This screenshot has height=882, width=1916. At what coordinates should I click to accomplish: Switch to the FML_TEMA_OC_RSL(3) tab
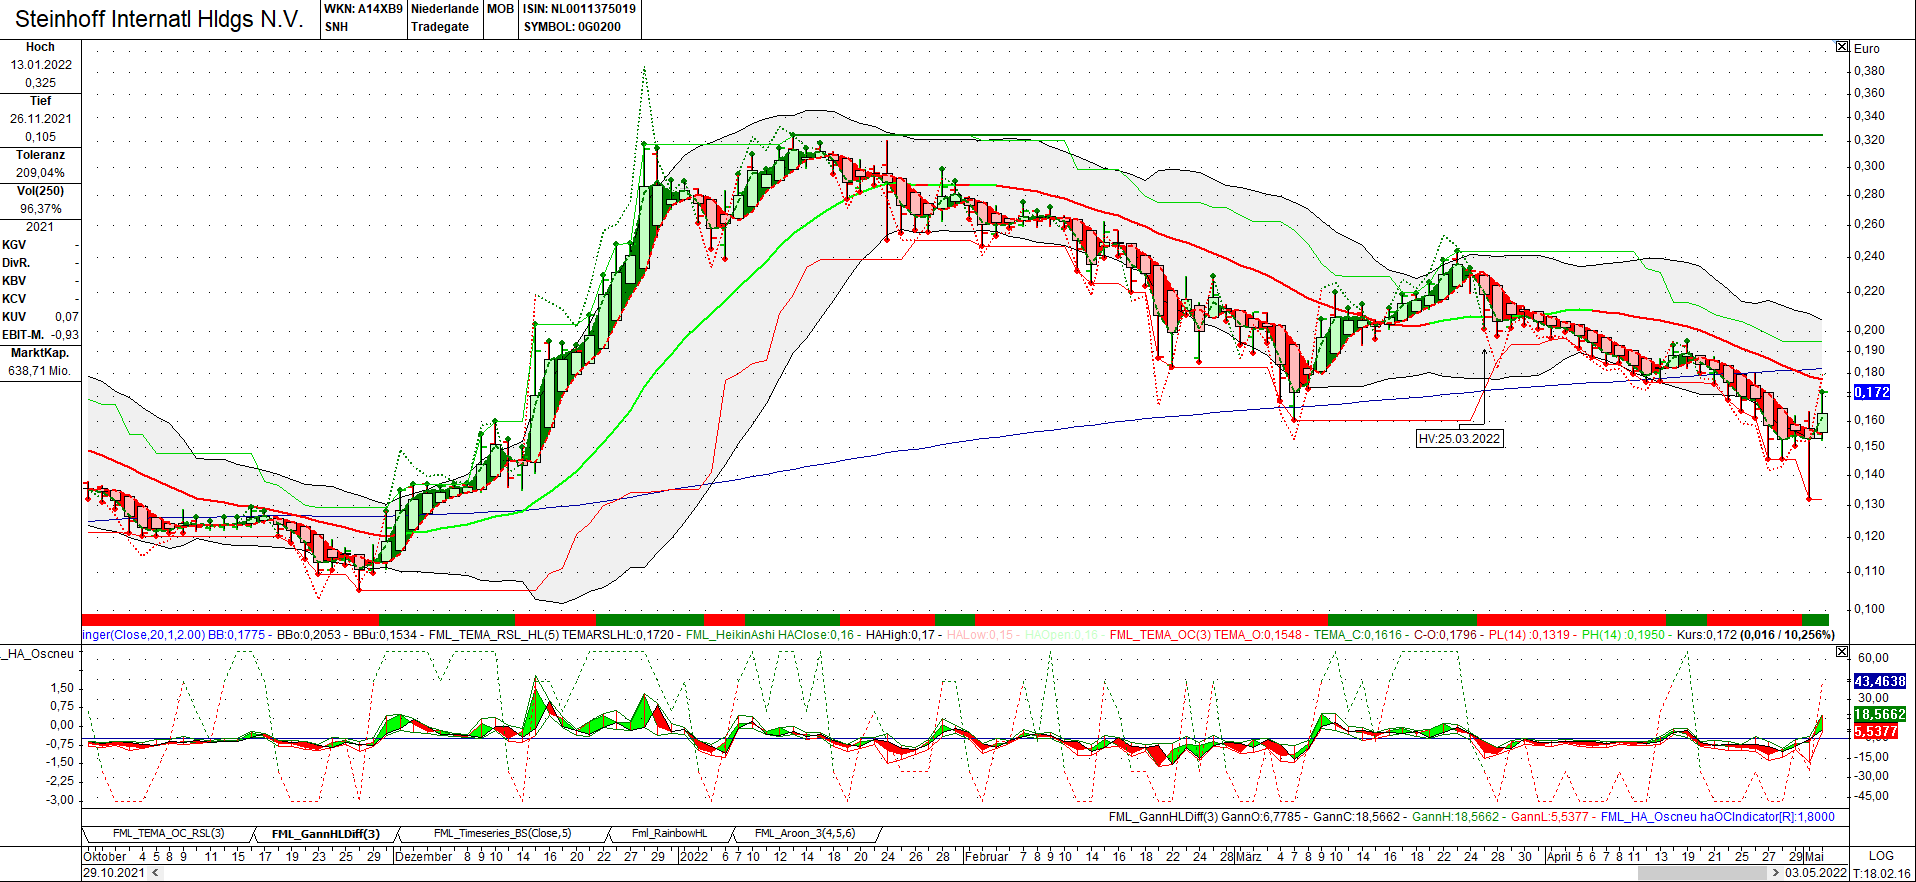click(168, 833)
